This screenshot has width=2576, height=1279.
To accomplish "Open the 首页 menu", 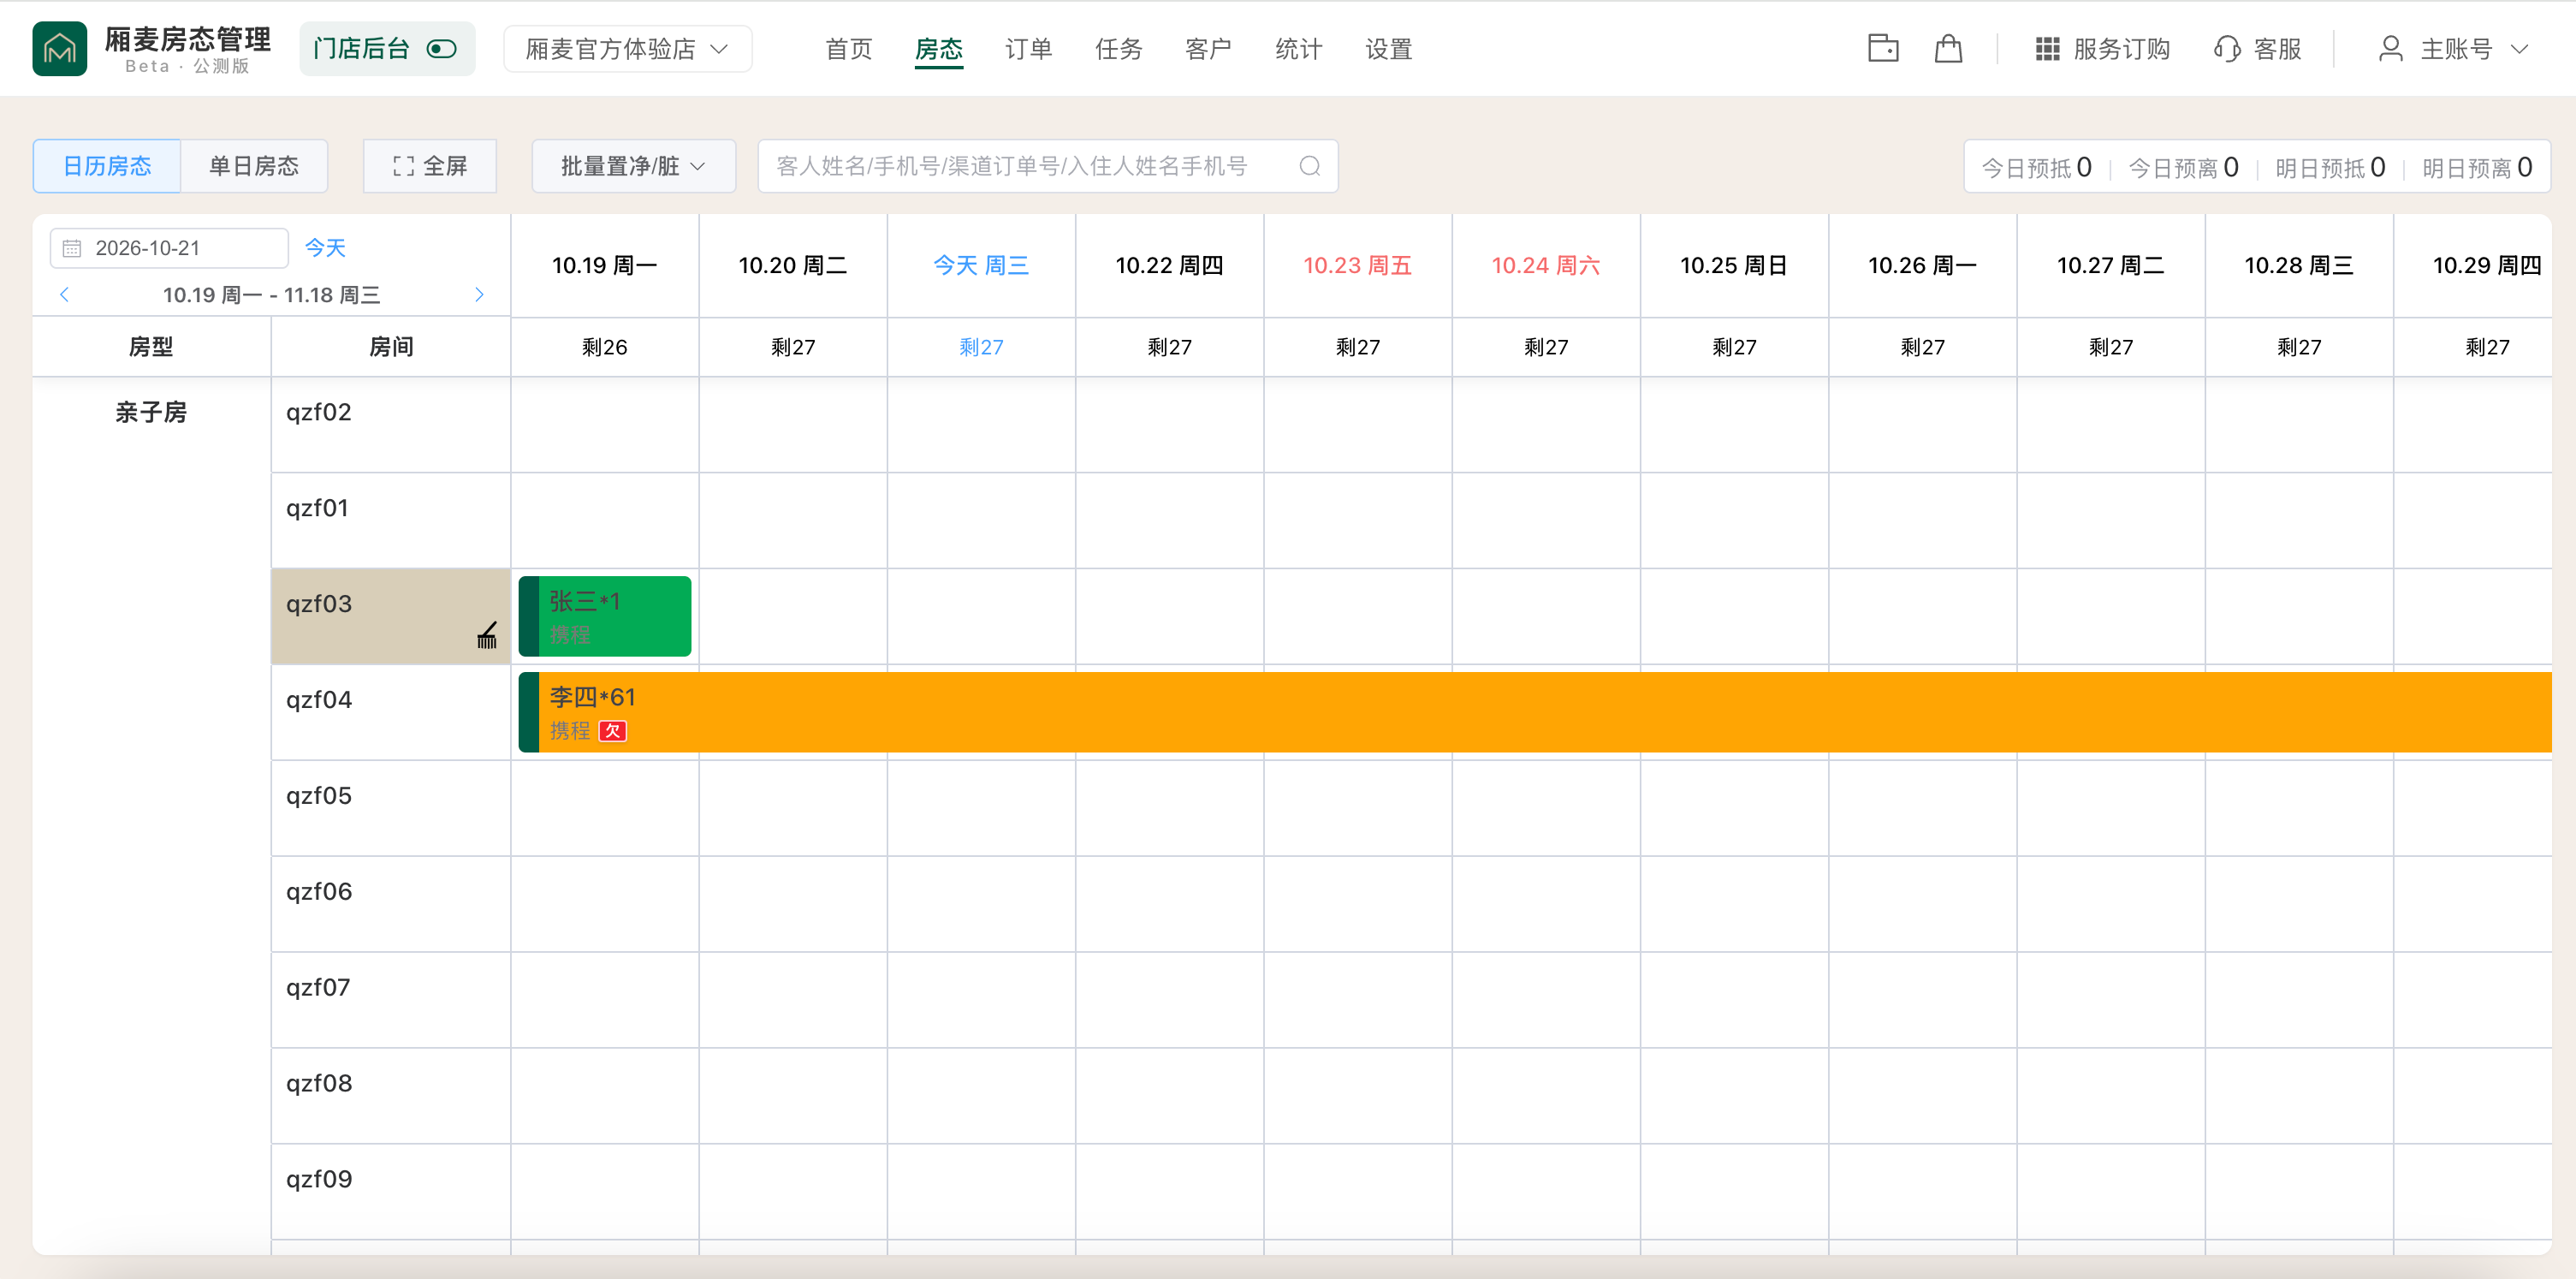I will [x=848, y=49].
